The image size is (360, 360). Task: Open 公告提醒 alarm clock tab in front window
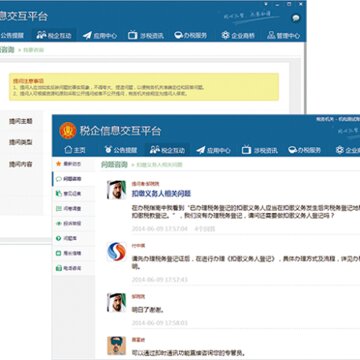120,150
